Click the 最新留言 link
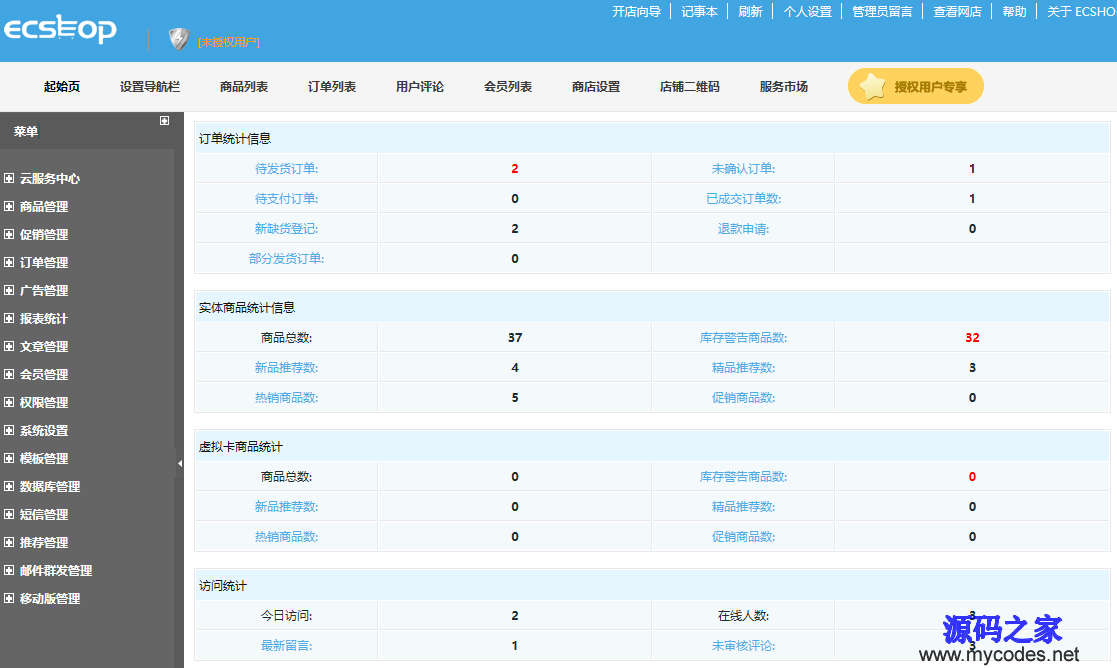 [x=286, y=645]
